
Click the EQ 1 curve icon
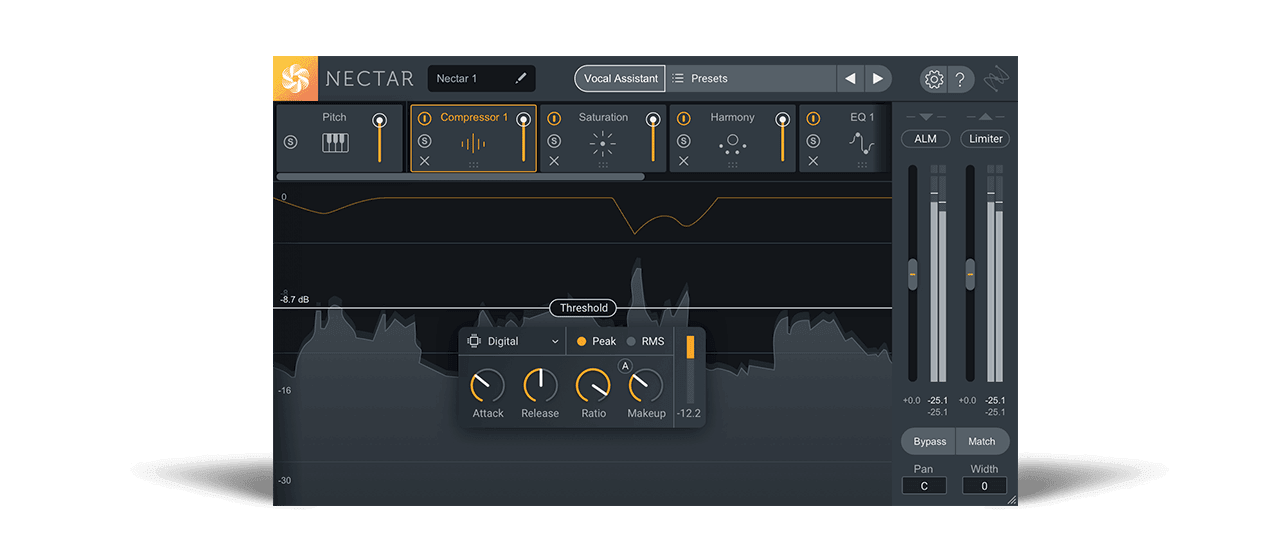[x=862, y=144]
